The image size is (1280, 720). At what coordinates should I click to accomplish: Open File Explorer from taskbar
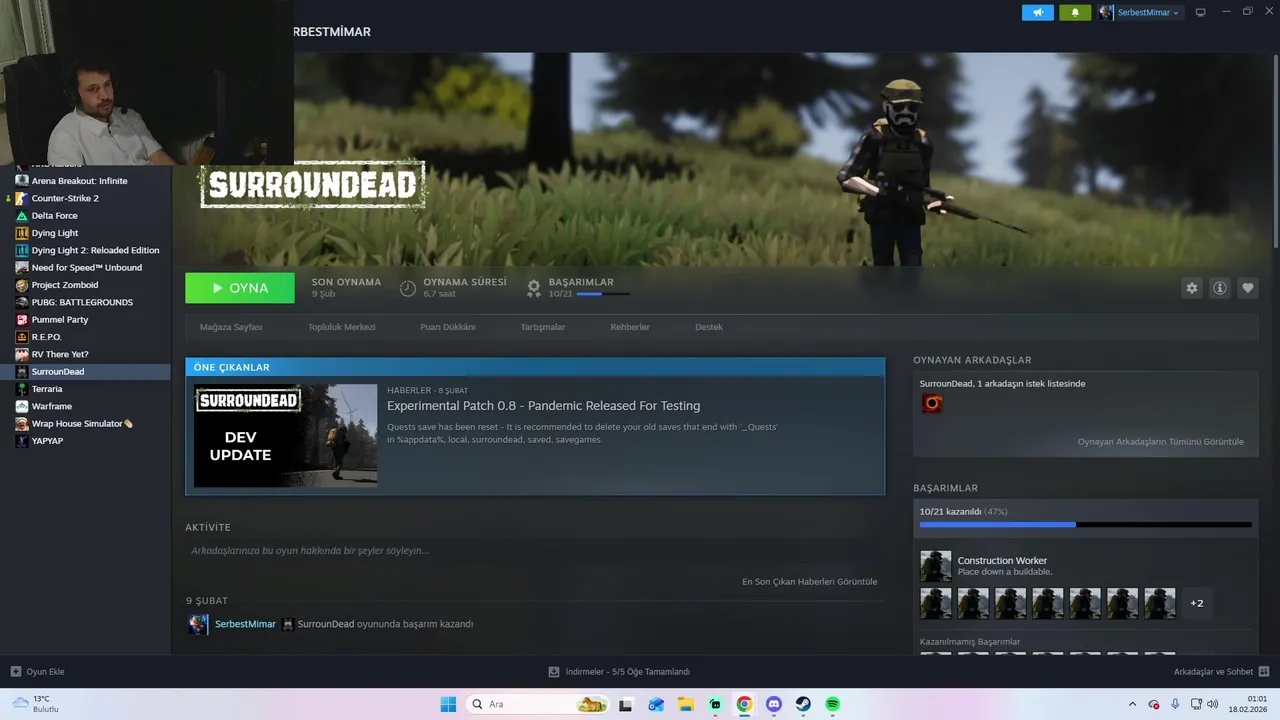point(686,704)
